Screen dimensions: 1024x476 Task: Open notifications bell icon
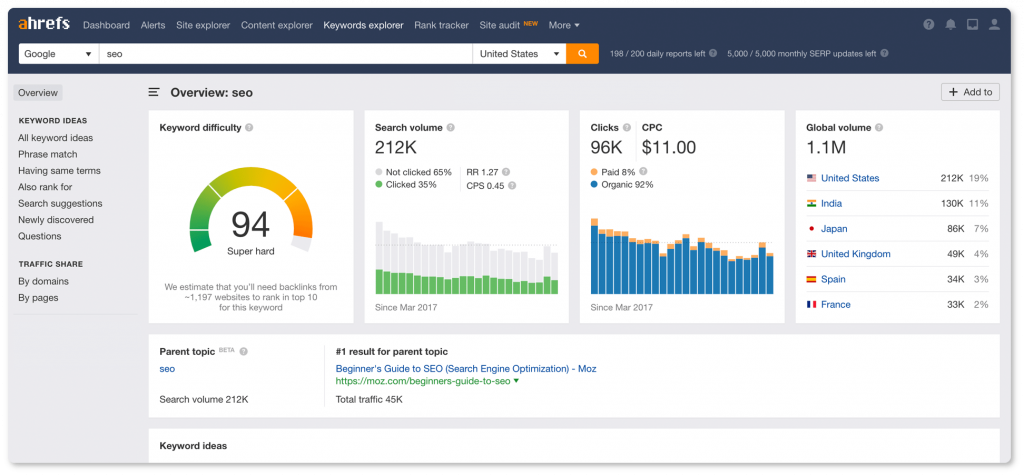[951, 25]
